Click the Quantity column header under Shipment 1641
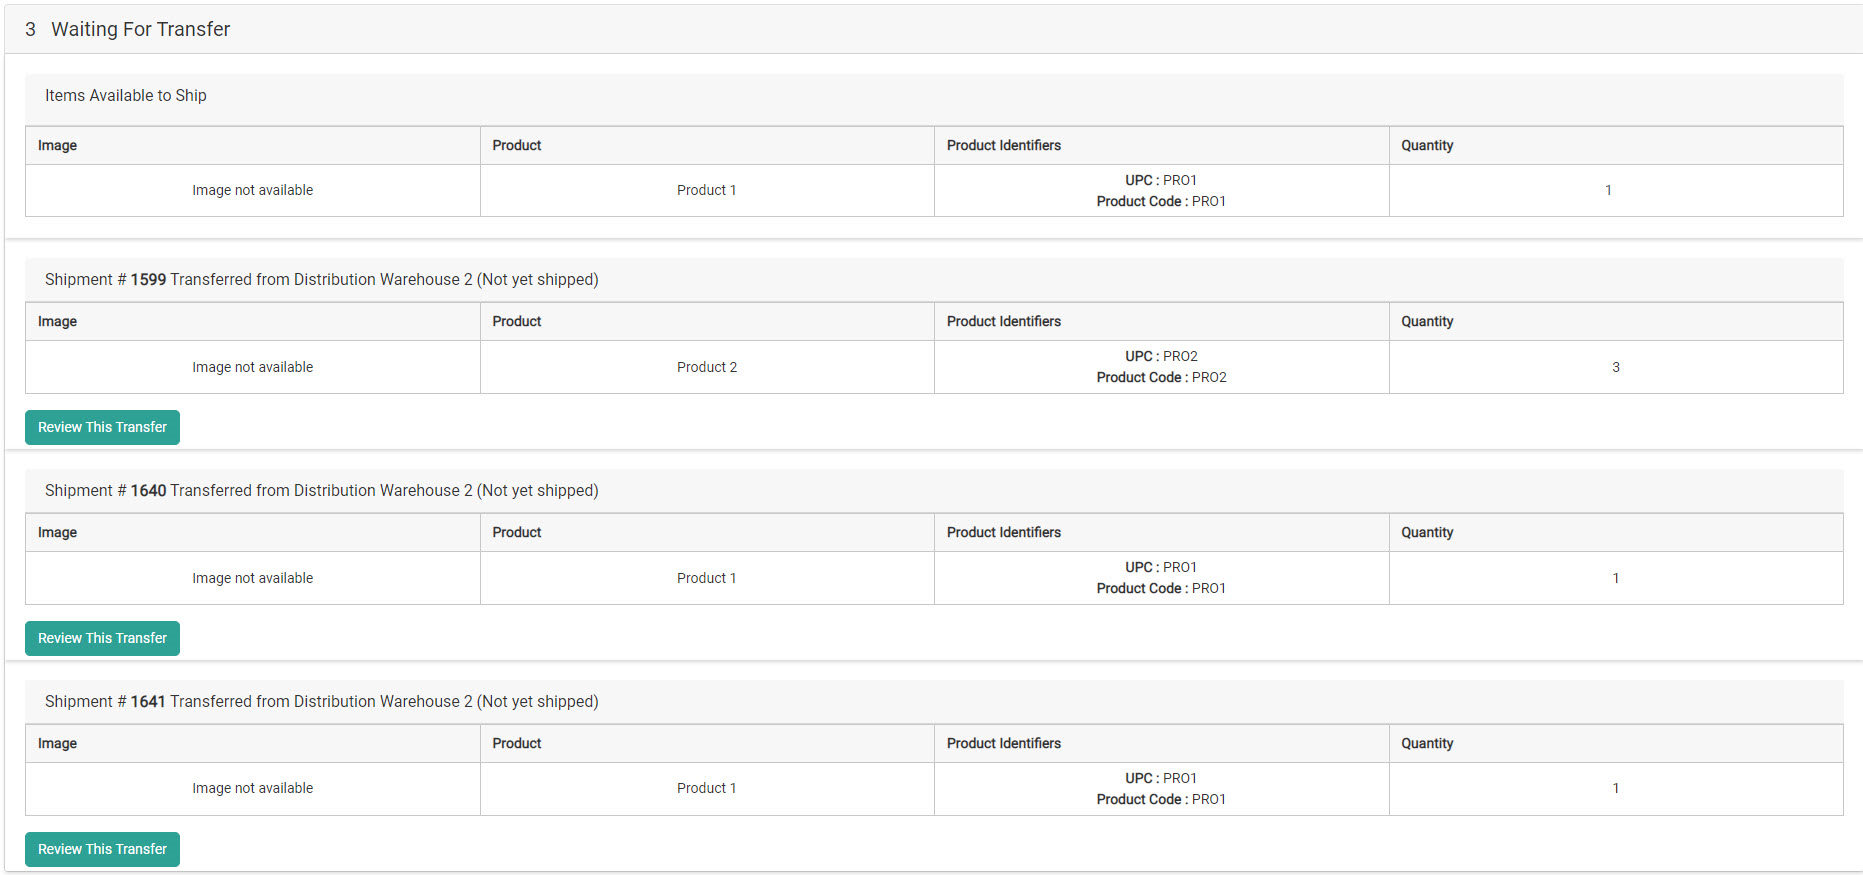 1427,743
